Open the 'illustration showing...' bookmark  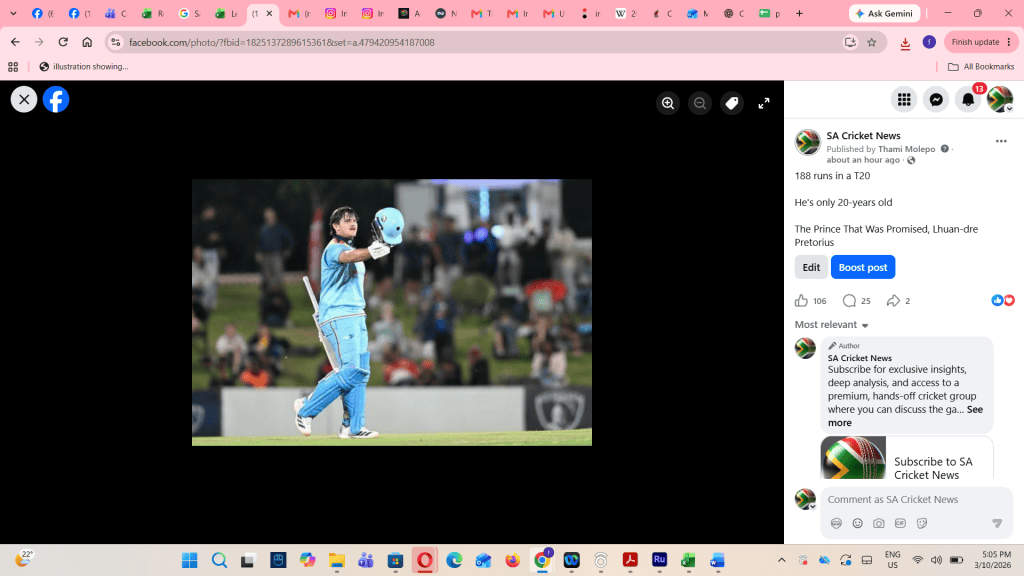click(x=84, y=67)
